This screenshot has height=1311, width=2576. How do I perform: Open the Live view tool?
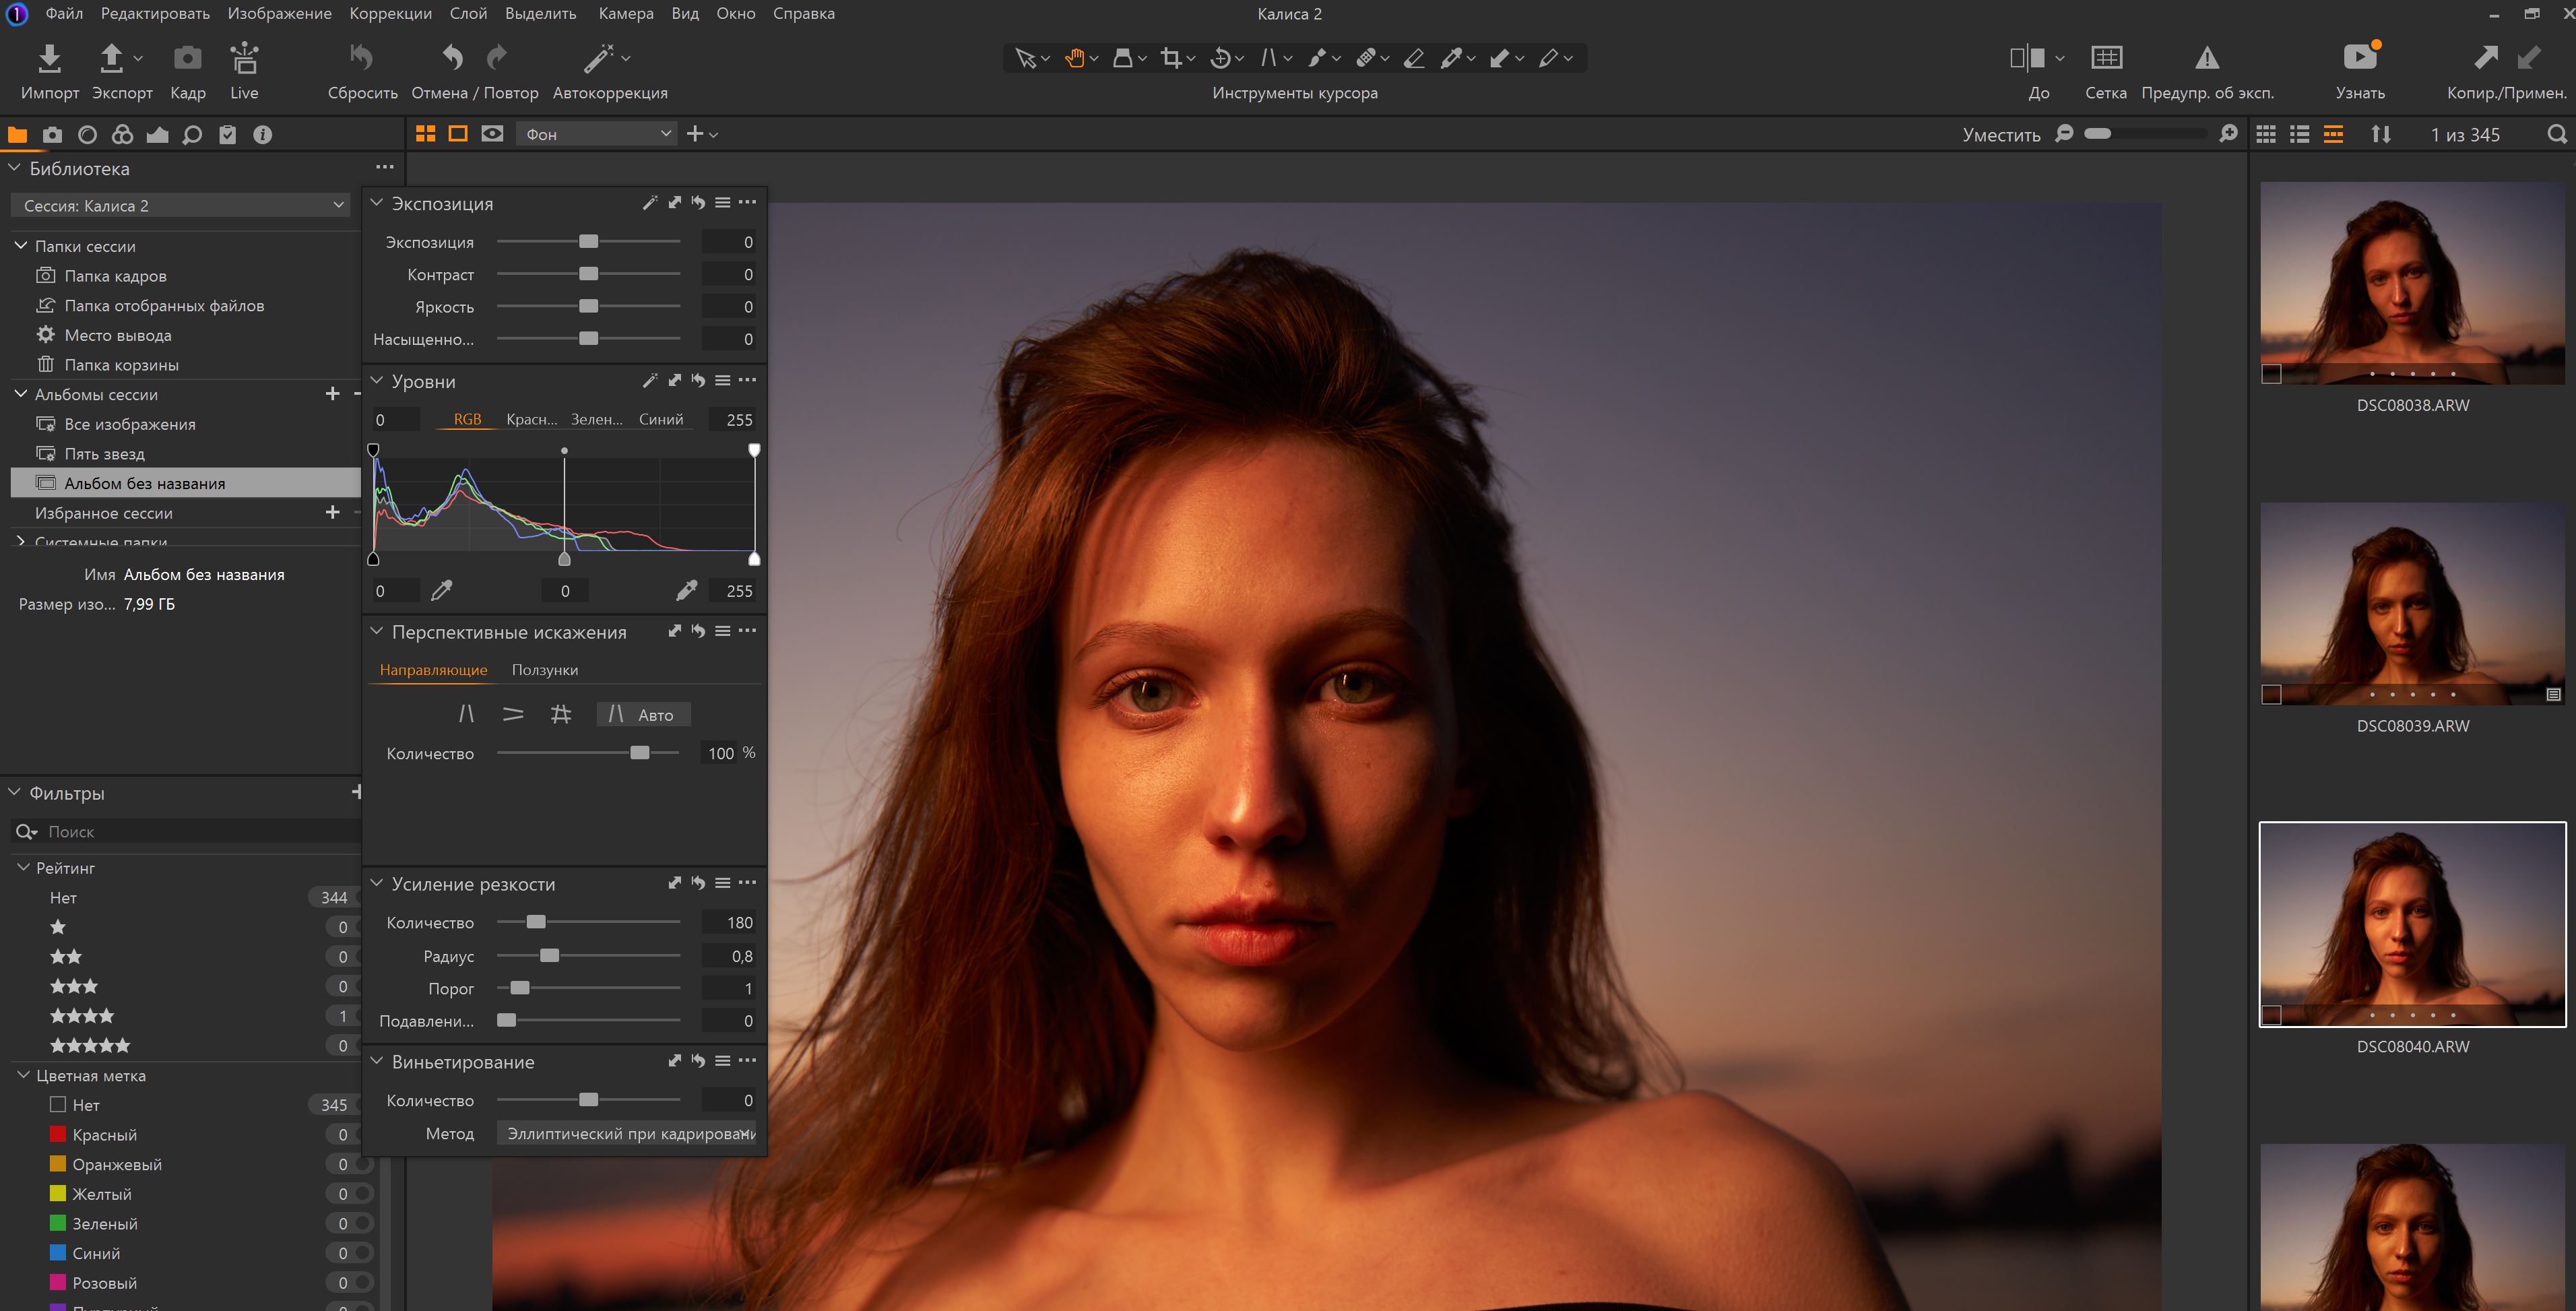click(x=244, y=58)
